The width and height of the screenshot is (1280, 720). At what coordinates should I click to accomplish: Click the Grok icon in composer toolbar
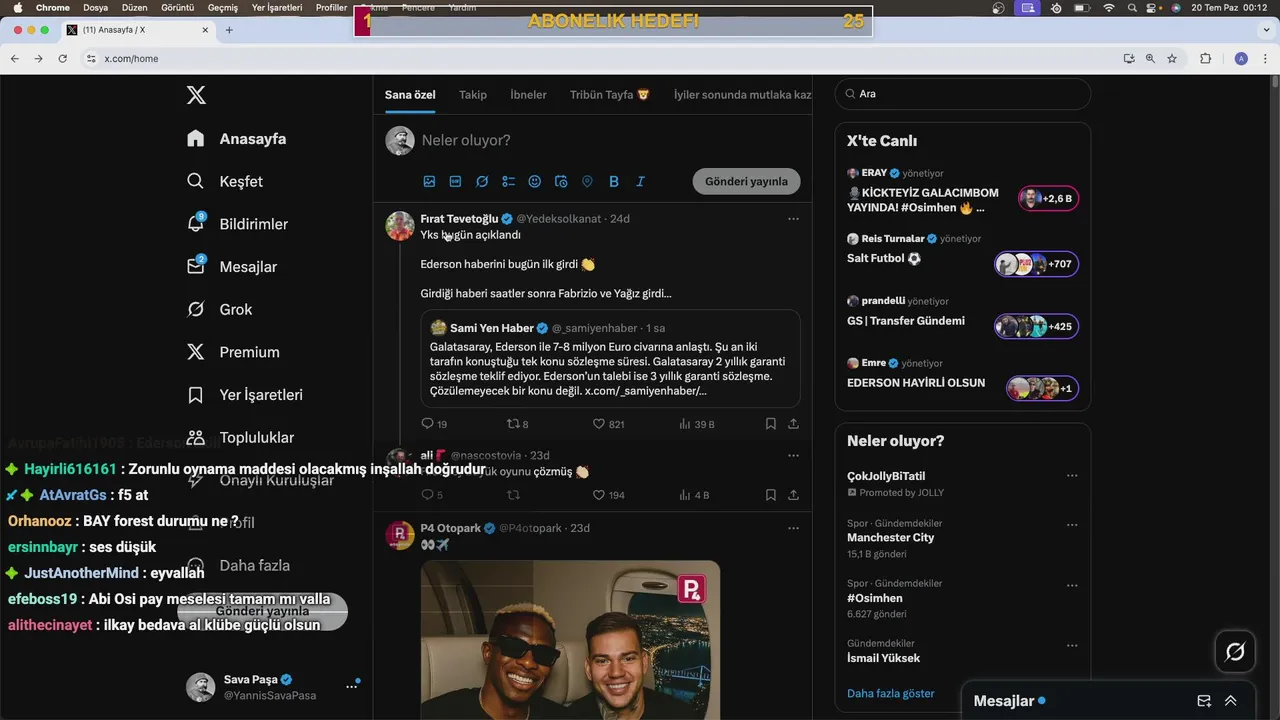click(x=482, y=181)
